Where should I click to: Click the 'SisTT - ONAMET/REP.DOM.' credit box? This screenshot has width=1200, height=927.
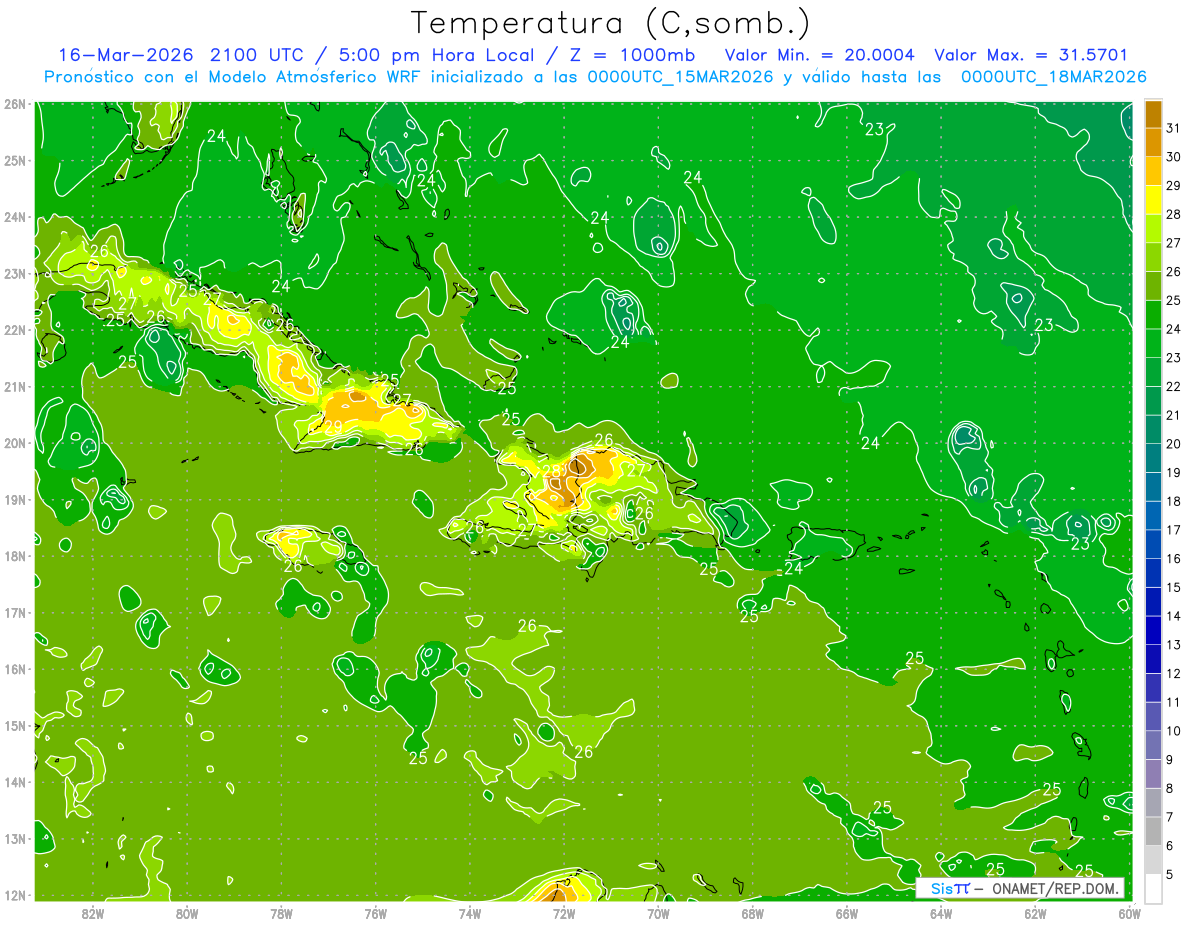point(1020,888)
